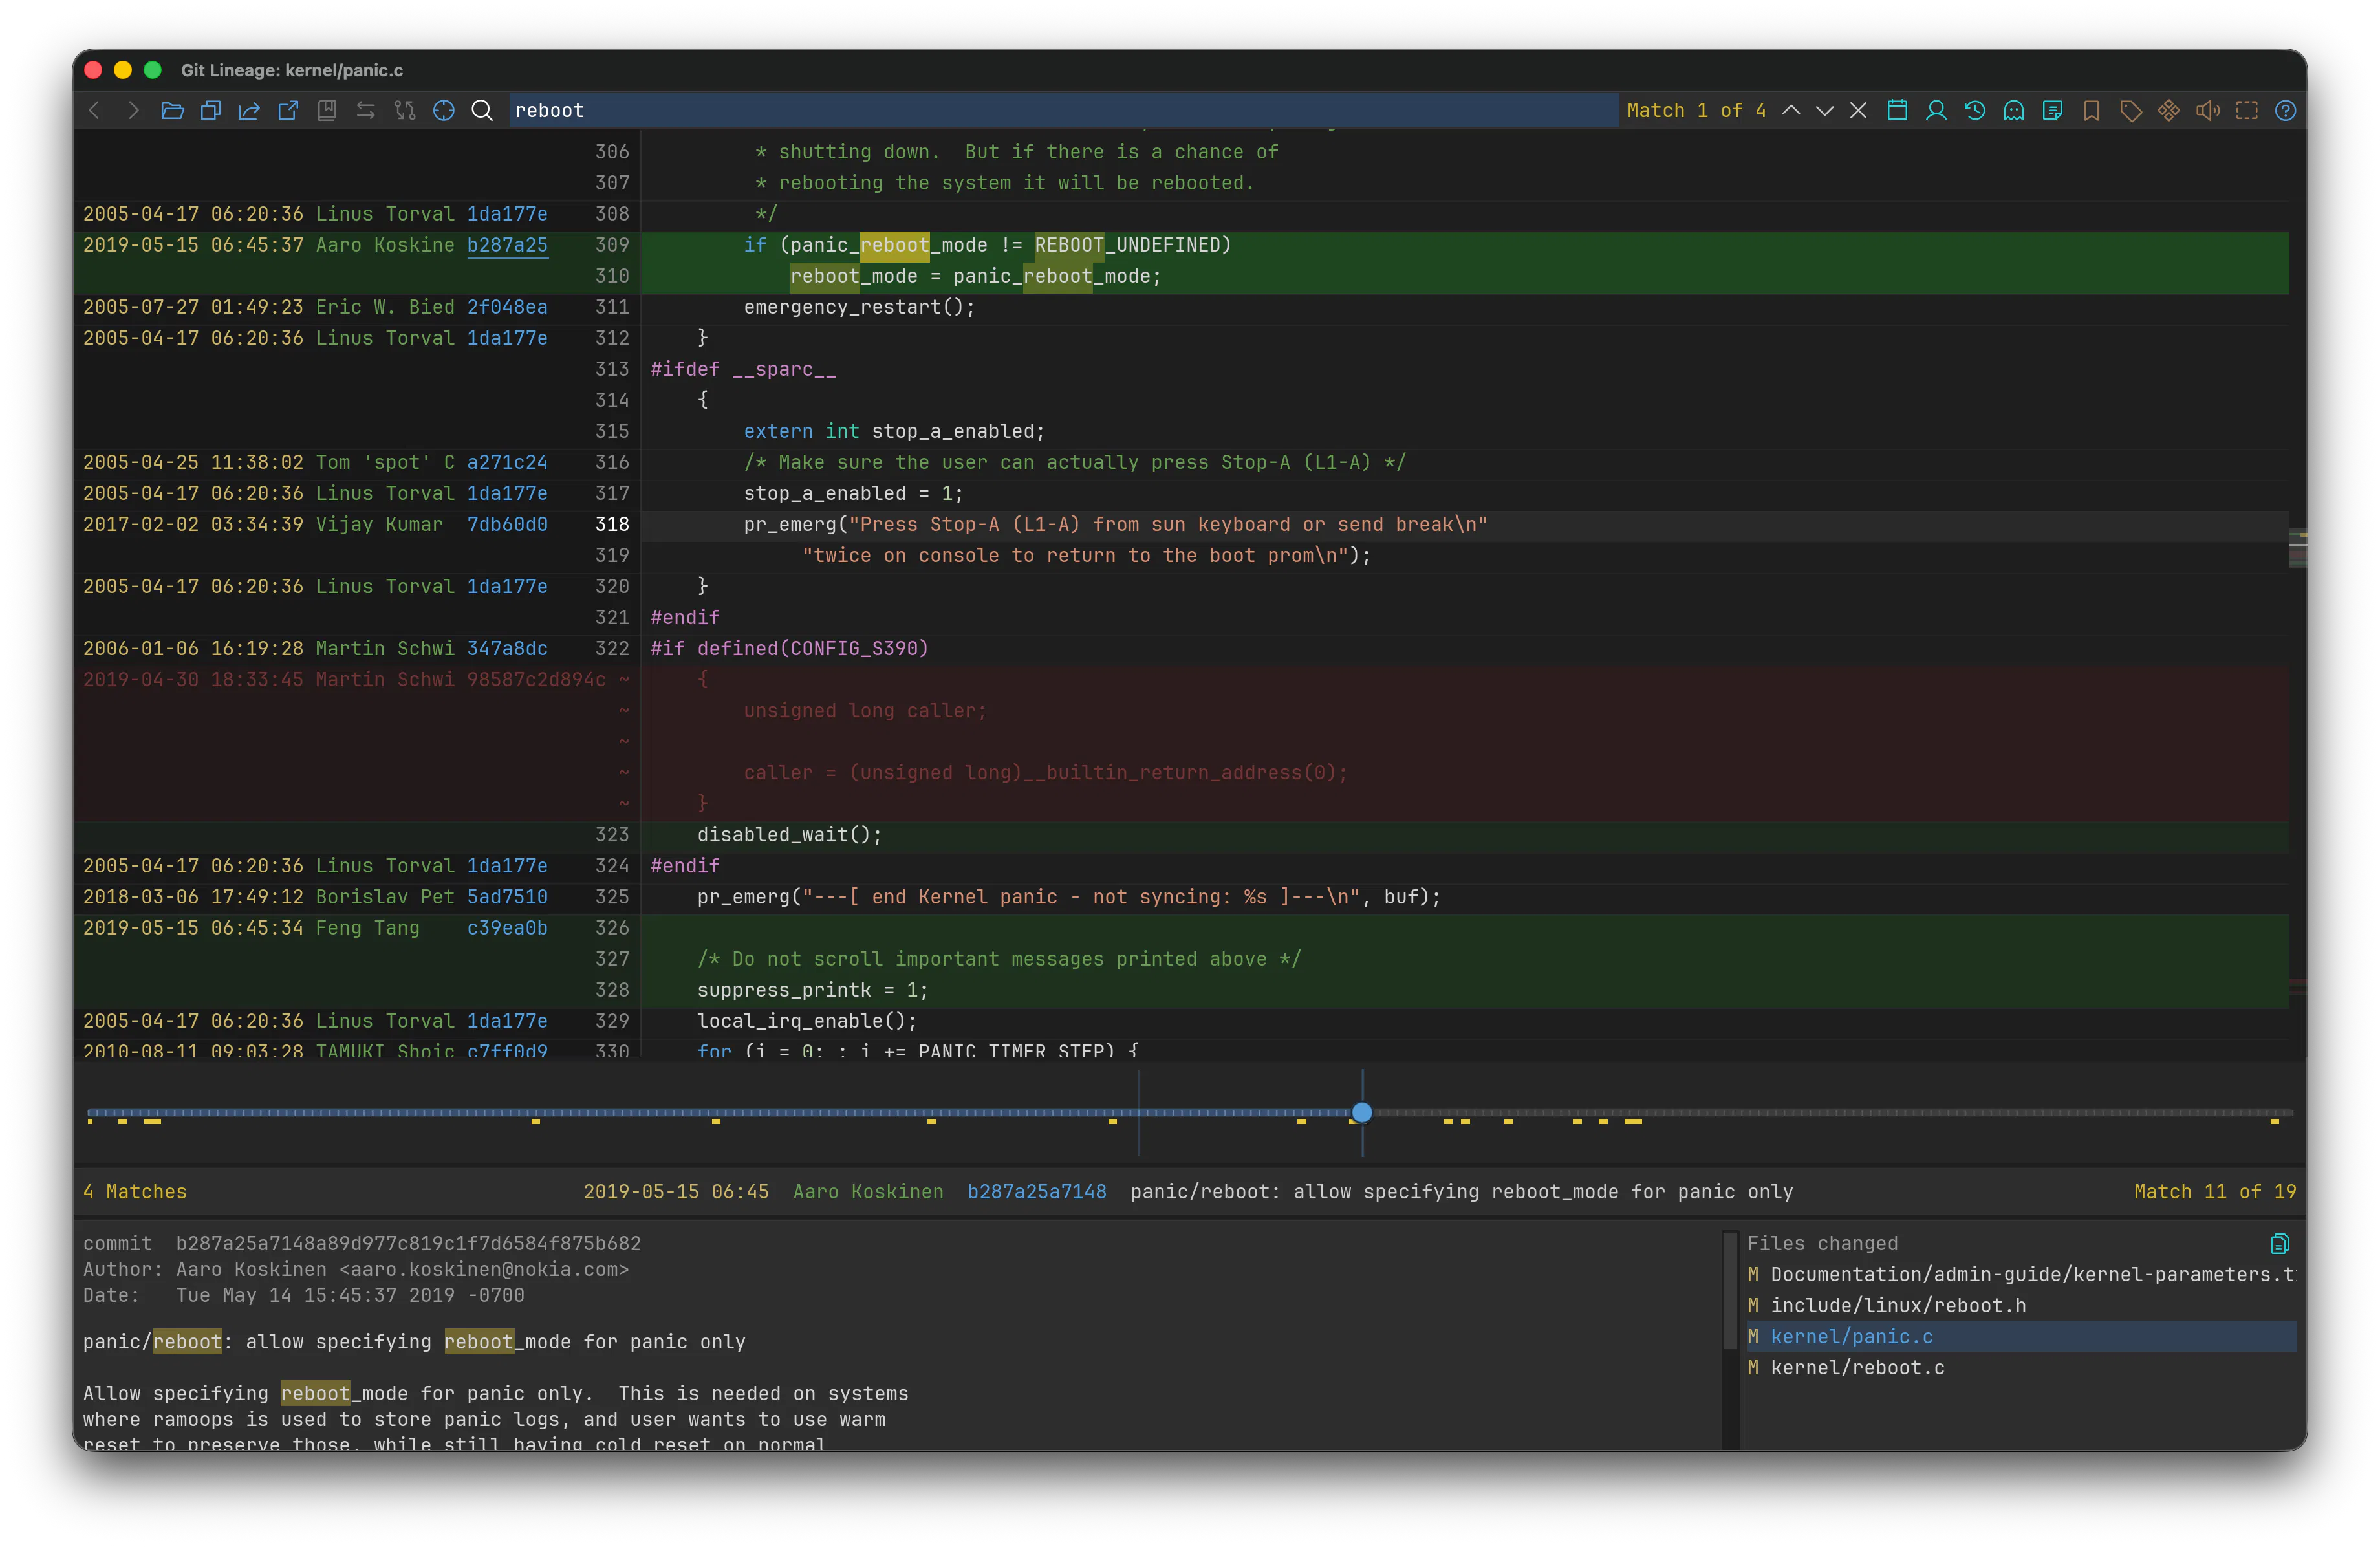Click the blue timeline slider handle

(x=1362, y=1112)
